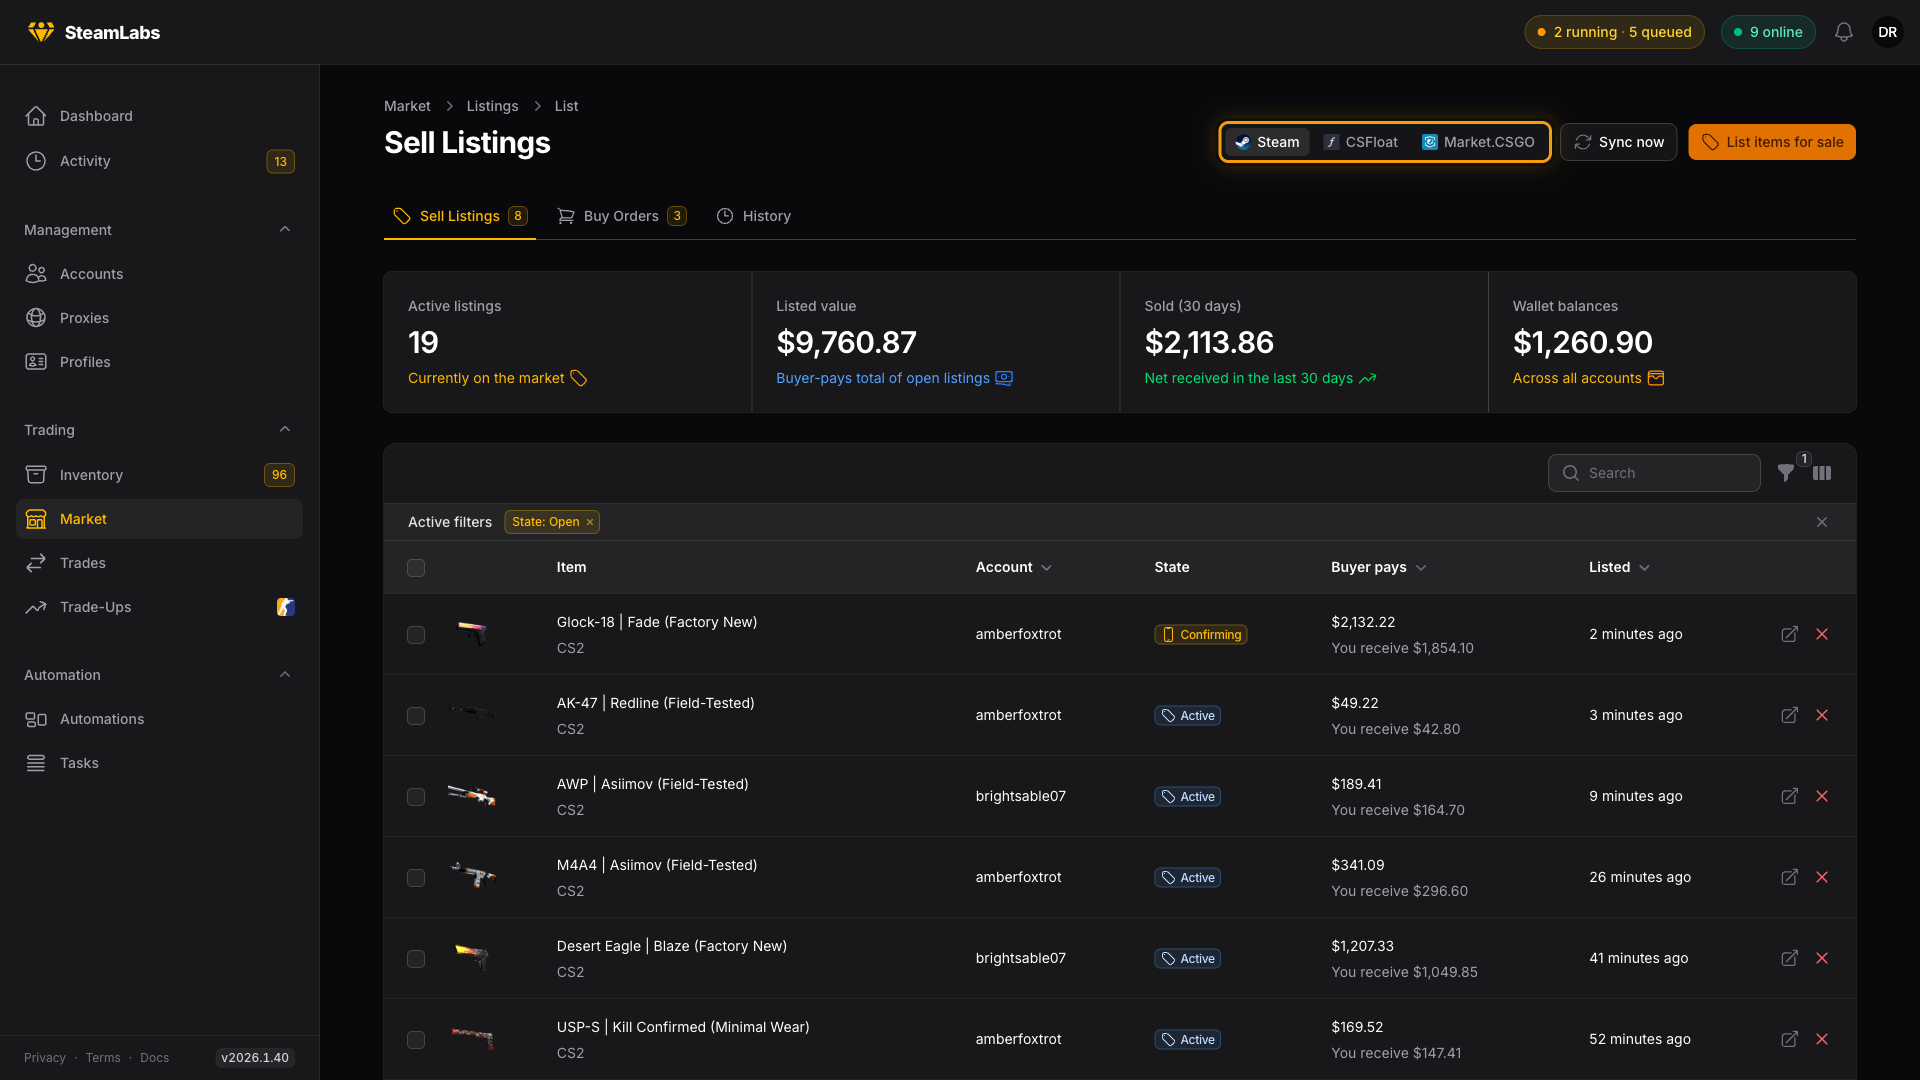Open the 9 online status pill

pyautogui.click(x=1768, y=32)
